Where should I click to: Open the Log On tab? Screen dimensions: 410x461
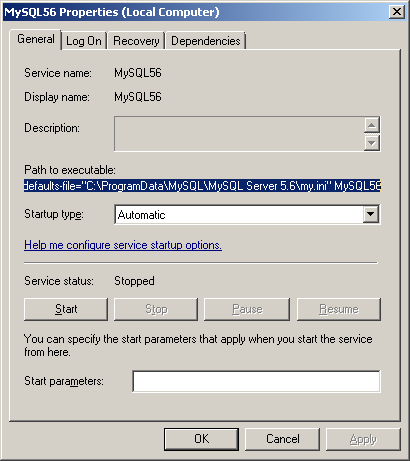tap(84, 41)
